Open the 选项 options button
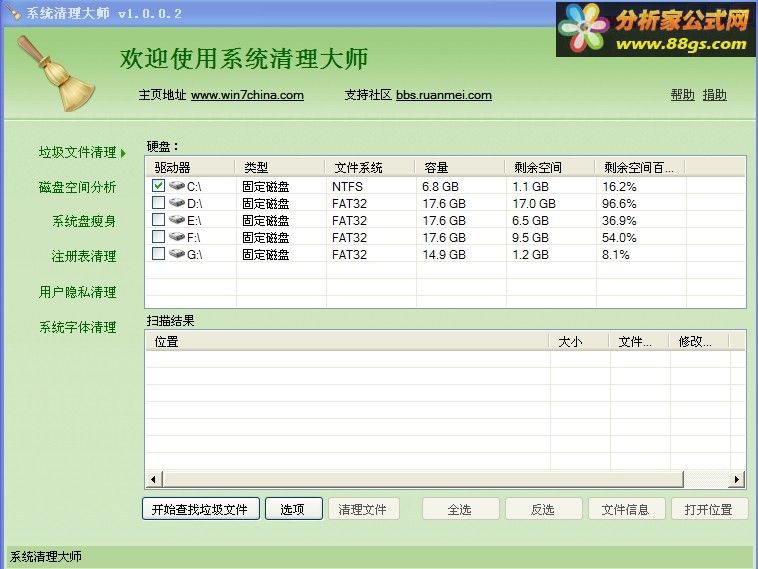Viewport: 758px width, 569px height. point(293,509)
